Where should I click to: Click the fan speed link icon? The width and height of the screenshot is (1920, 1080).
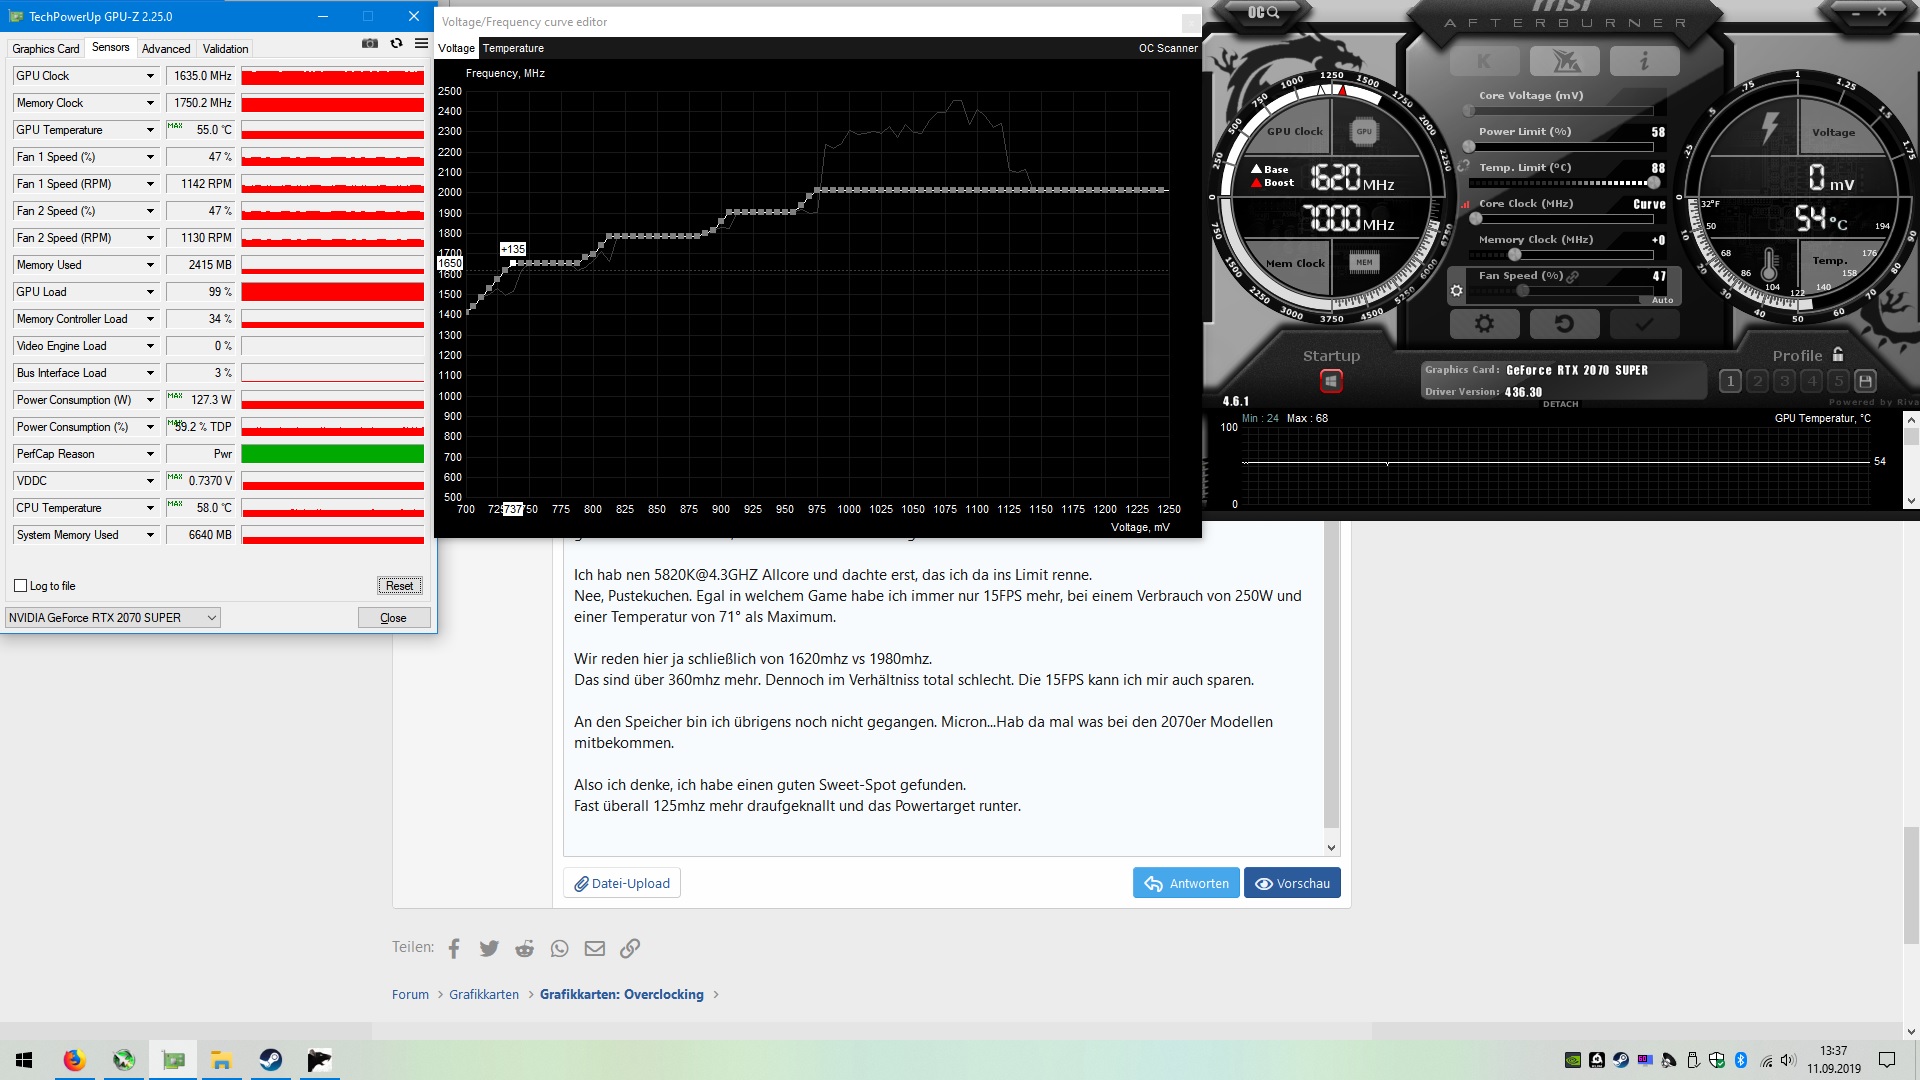point(1573,276)
